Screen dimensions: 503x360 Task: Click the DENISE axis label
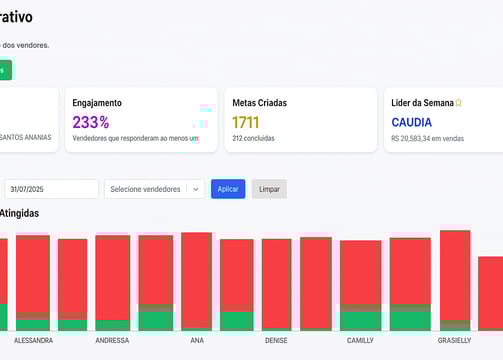click(x=276, y=340)
